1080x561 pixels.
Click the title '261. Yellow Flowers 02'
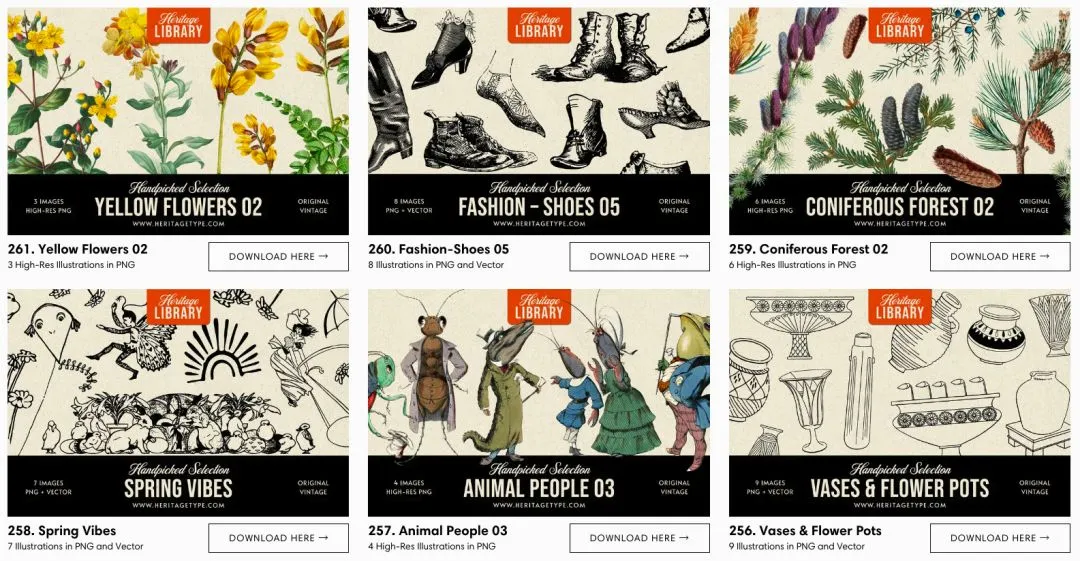pyautogui.click(x=78, y=249)
